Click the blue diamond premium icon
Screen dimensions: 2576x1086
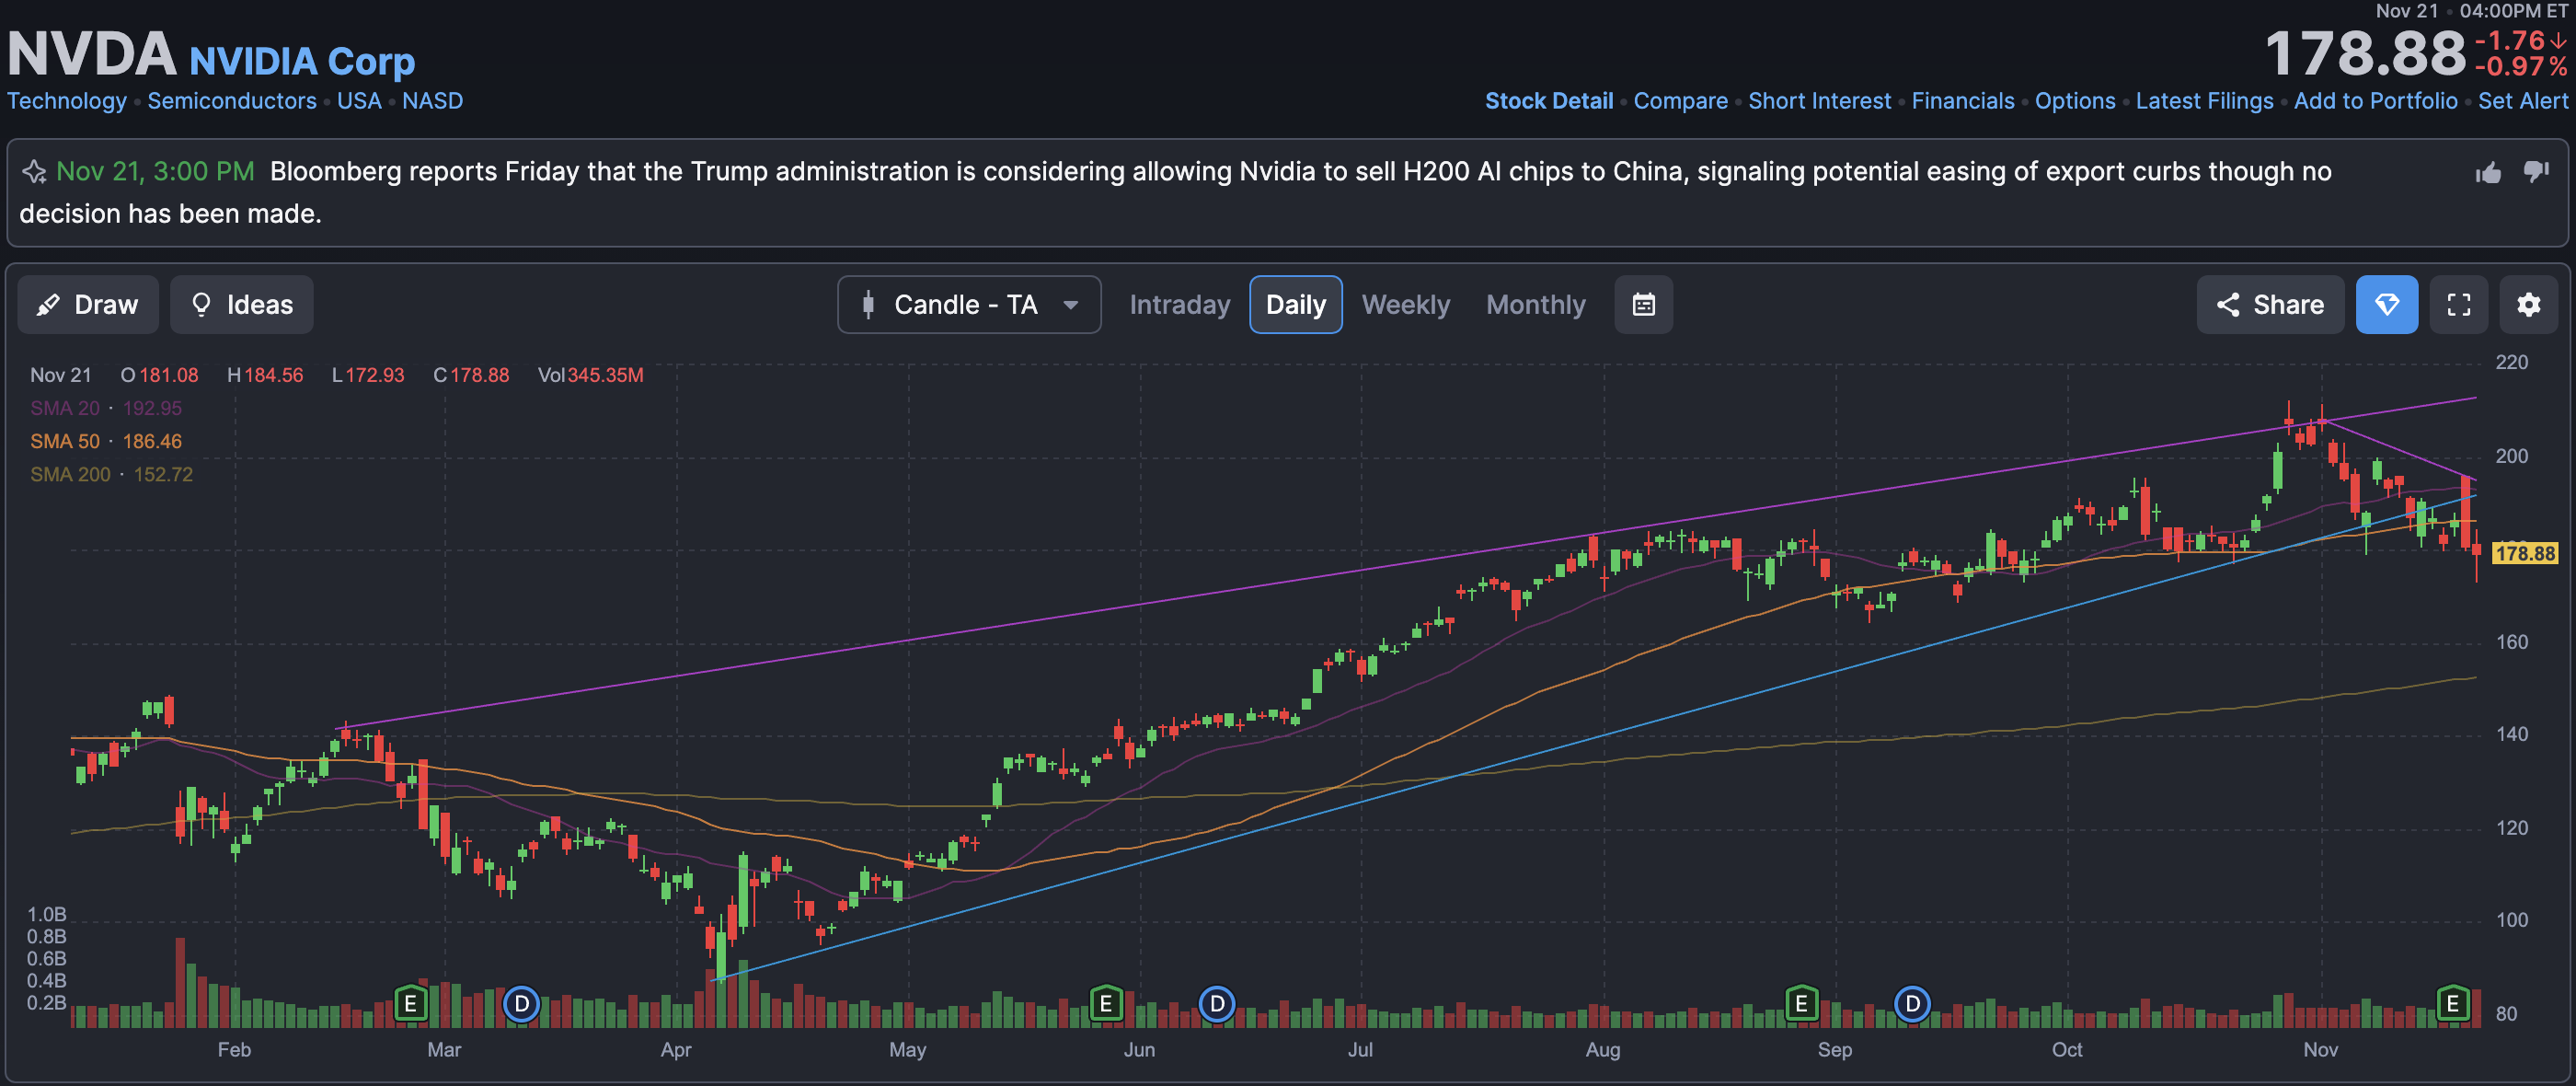[x=2386, y=304]
